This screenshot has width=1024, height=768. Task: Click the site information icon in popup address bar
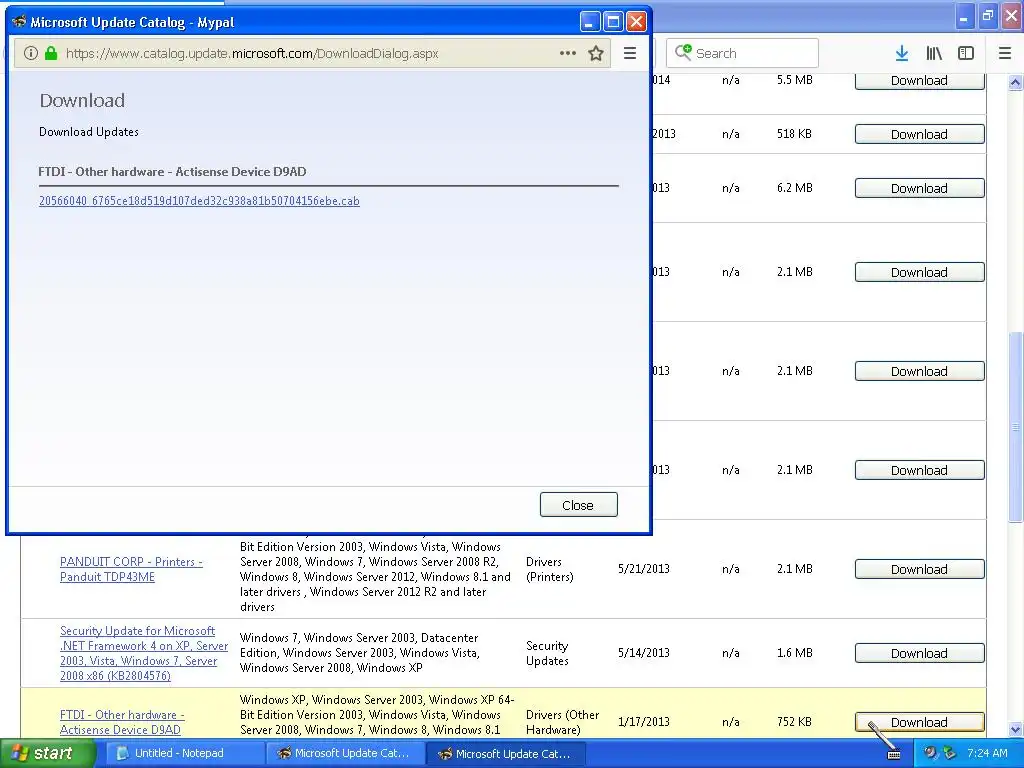point(31,54)
